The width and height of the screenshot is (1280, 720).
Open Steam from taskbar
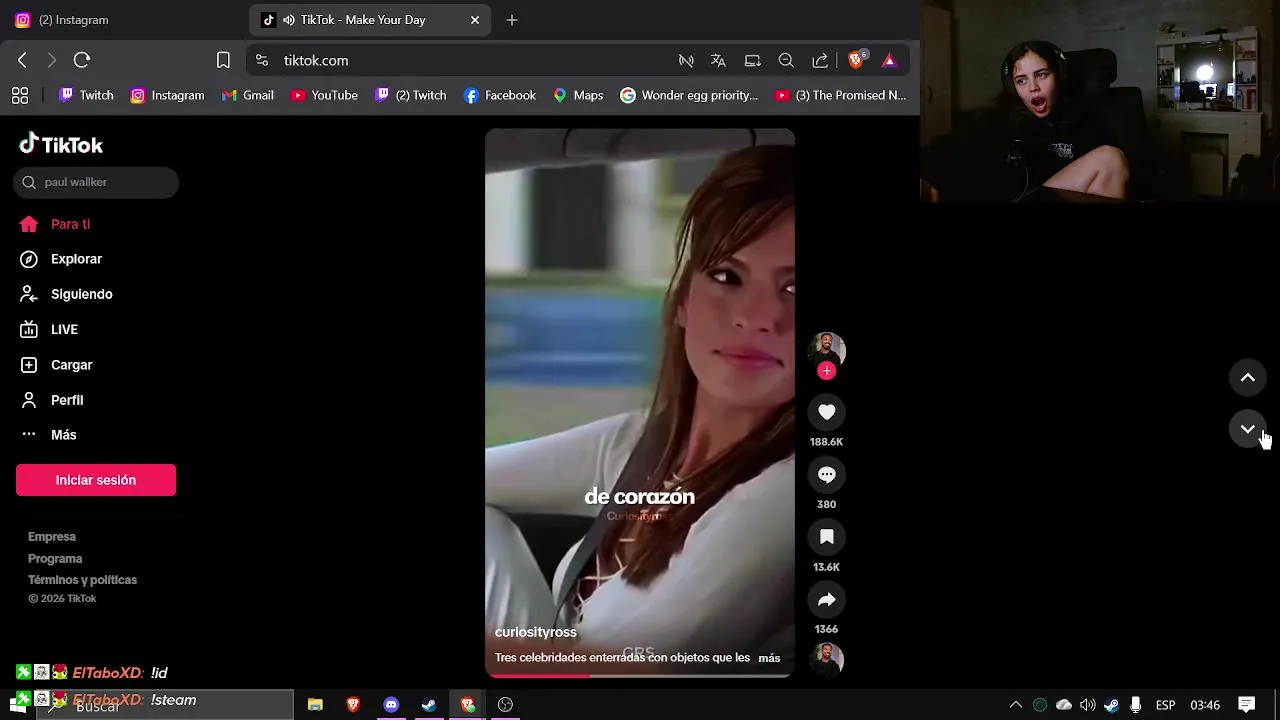coord(429,704)
